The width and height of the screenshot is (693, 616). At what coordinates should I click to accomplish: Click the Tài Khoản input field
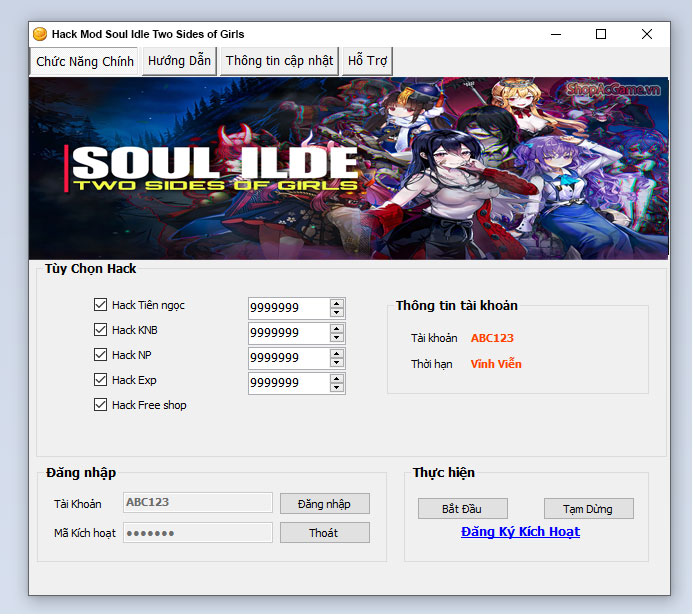198,502
